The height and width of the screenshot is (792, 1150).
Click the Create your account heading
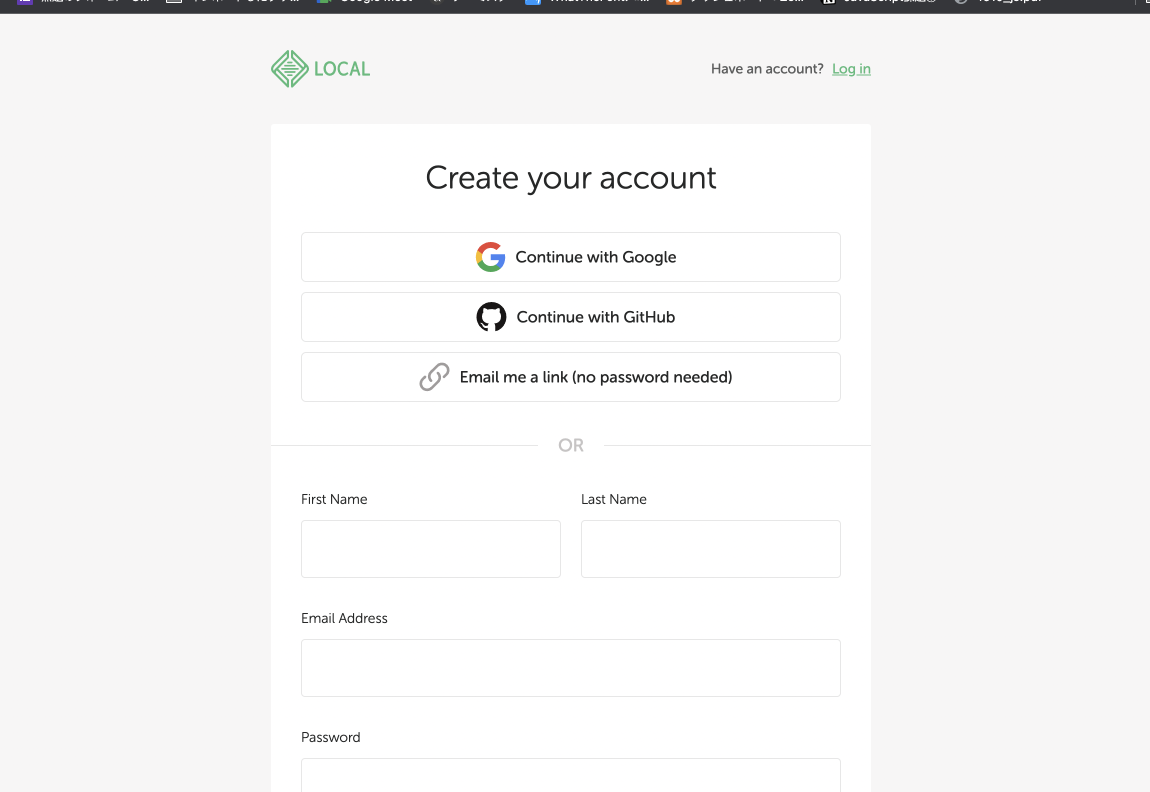click(571, 178)
